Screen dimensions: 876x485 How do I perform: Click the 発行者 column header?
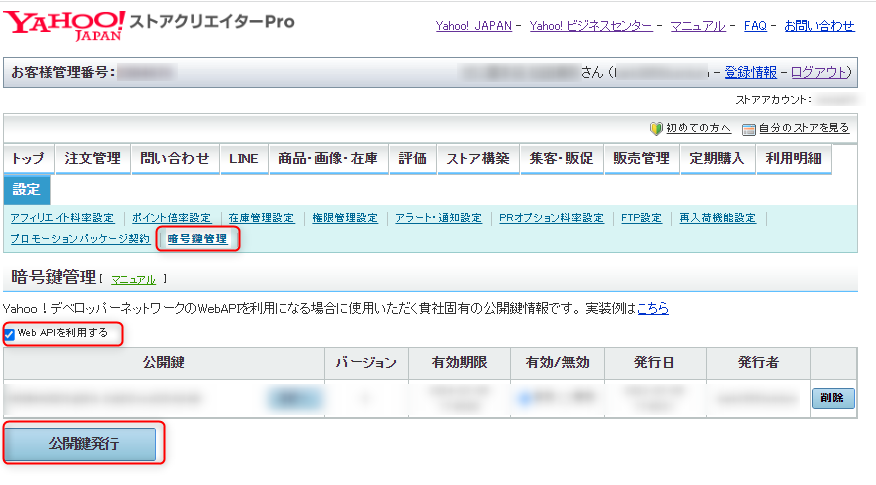coord(758,363)
